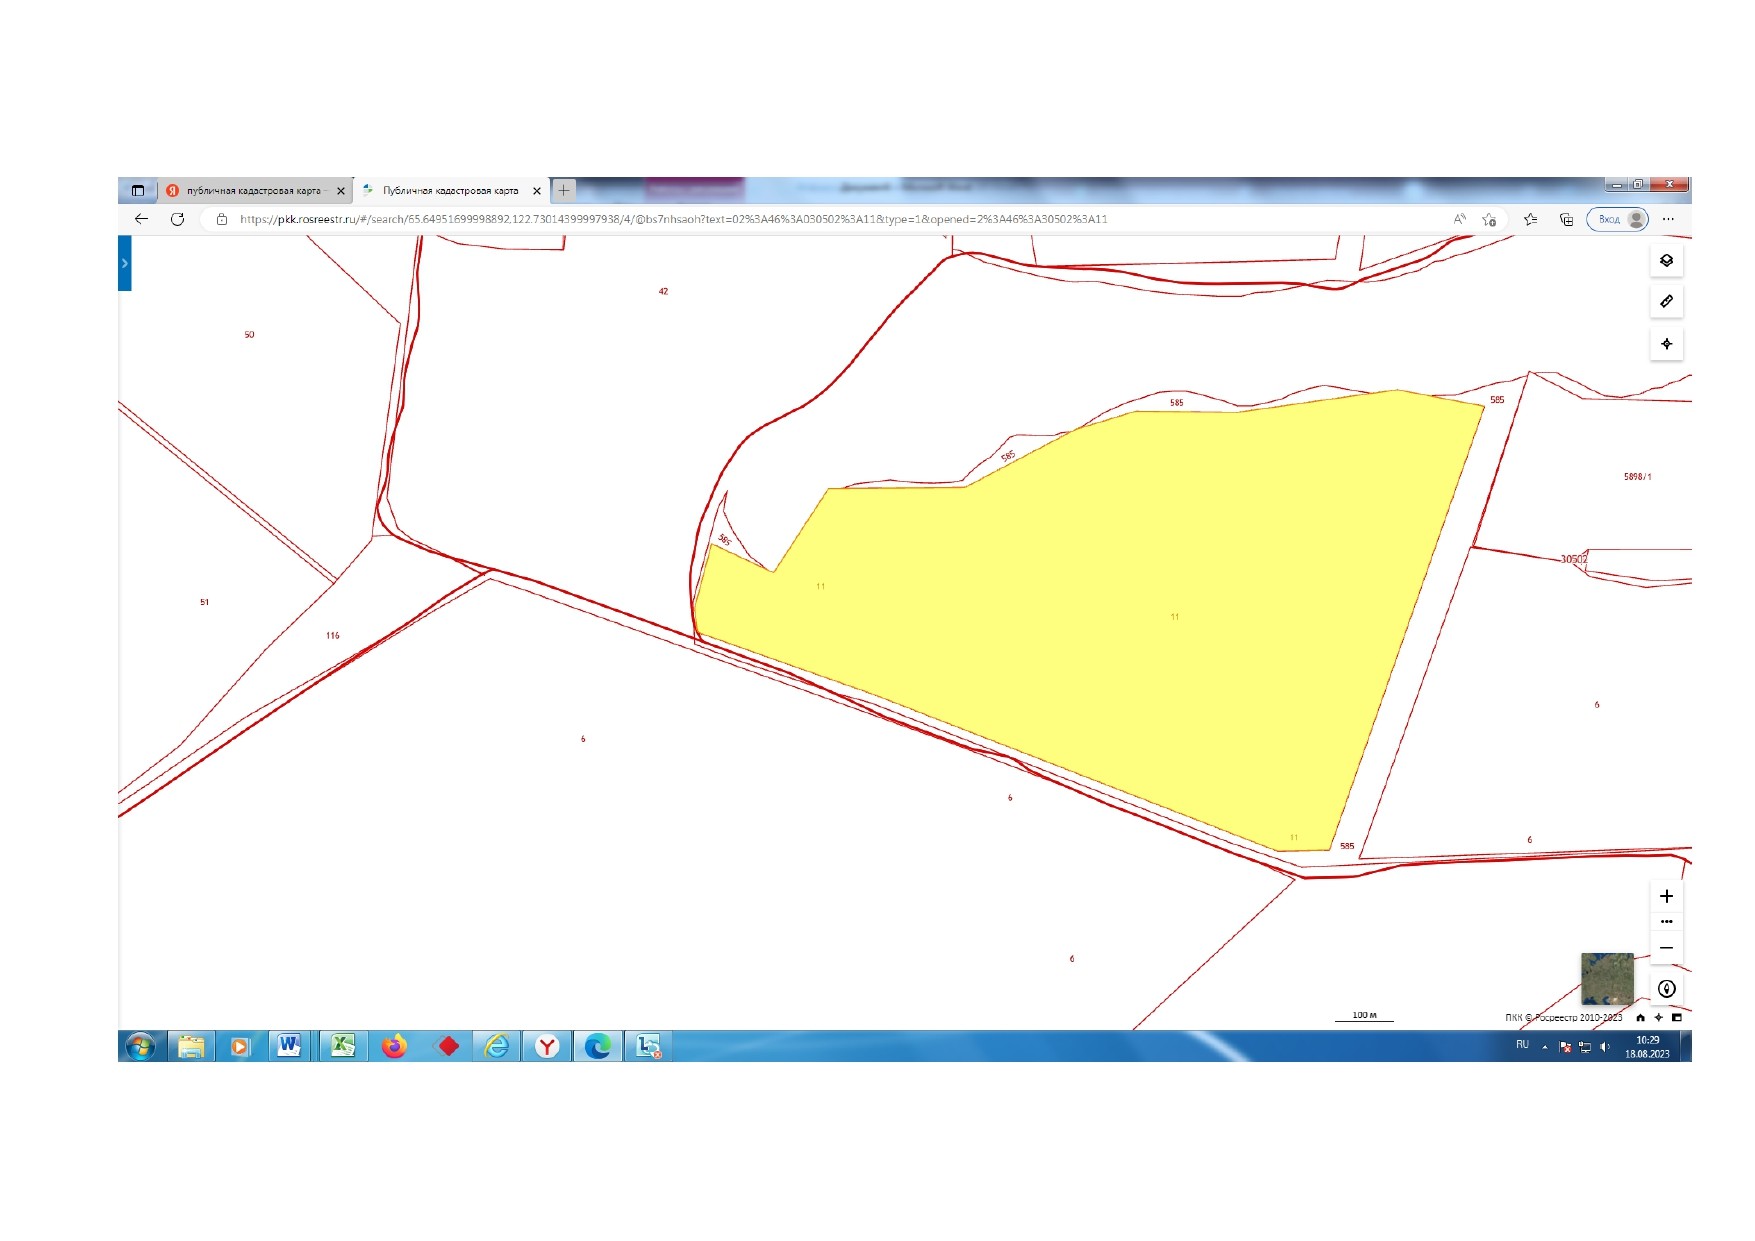Click the home icon near map copyright
Image resolution: width=1755 pixels, height=1241 pixels.
click(x=1640, y=1018)
